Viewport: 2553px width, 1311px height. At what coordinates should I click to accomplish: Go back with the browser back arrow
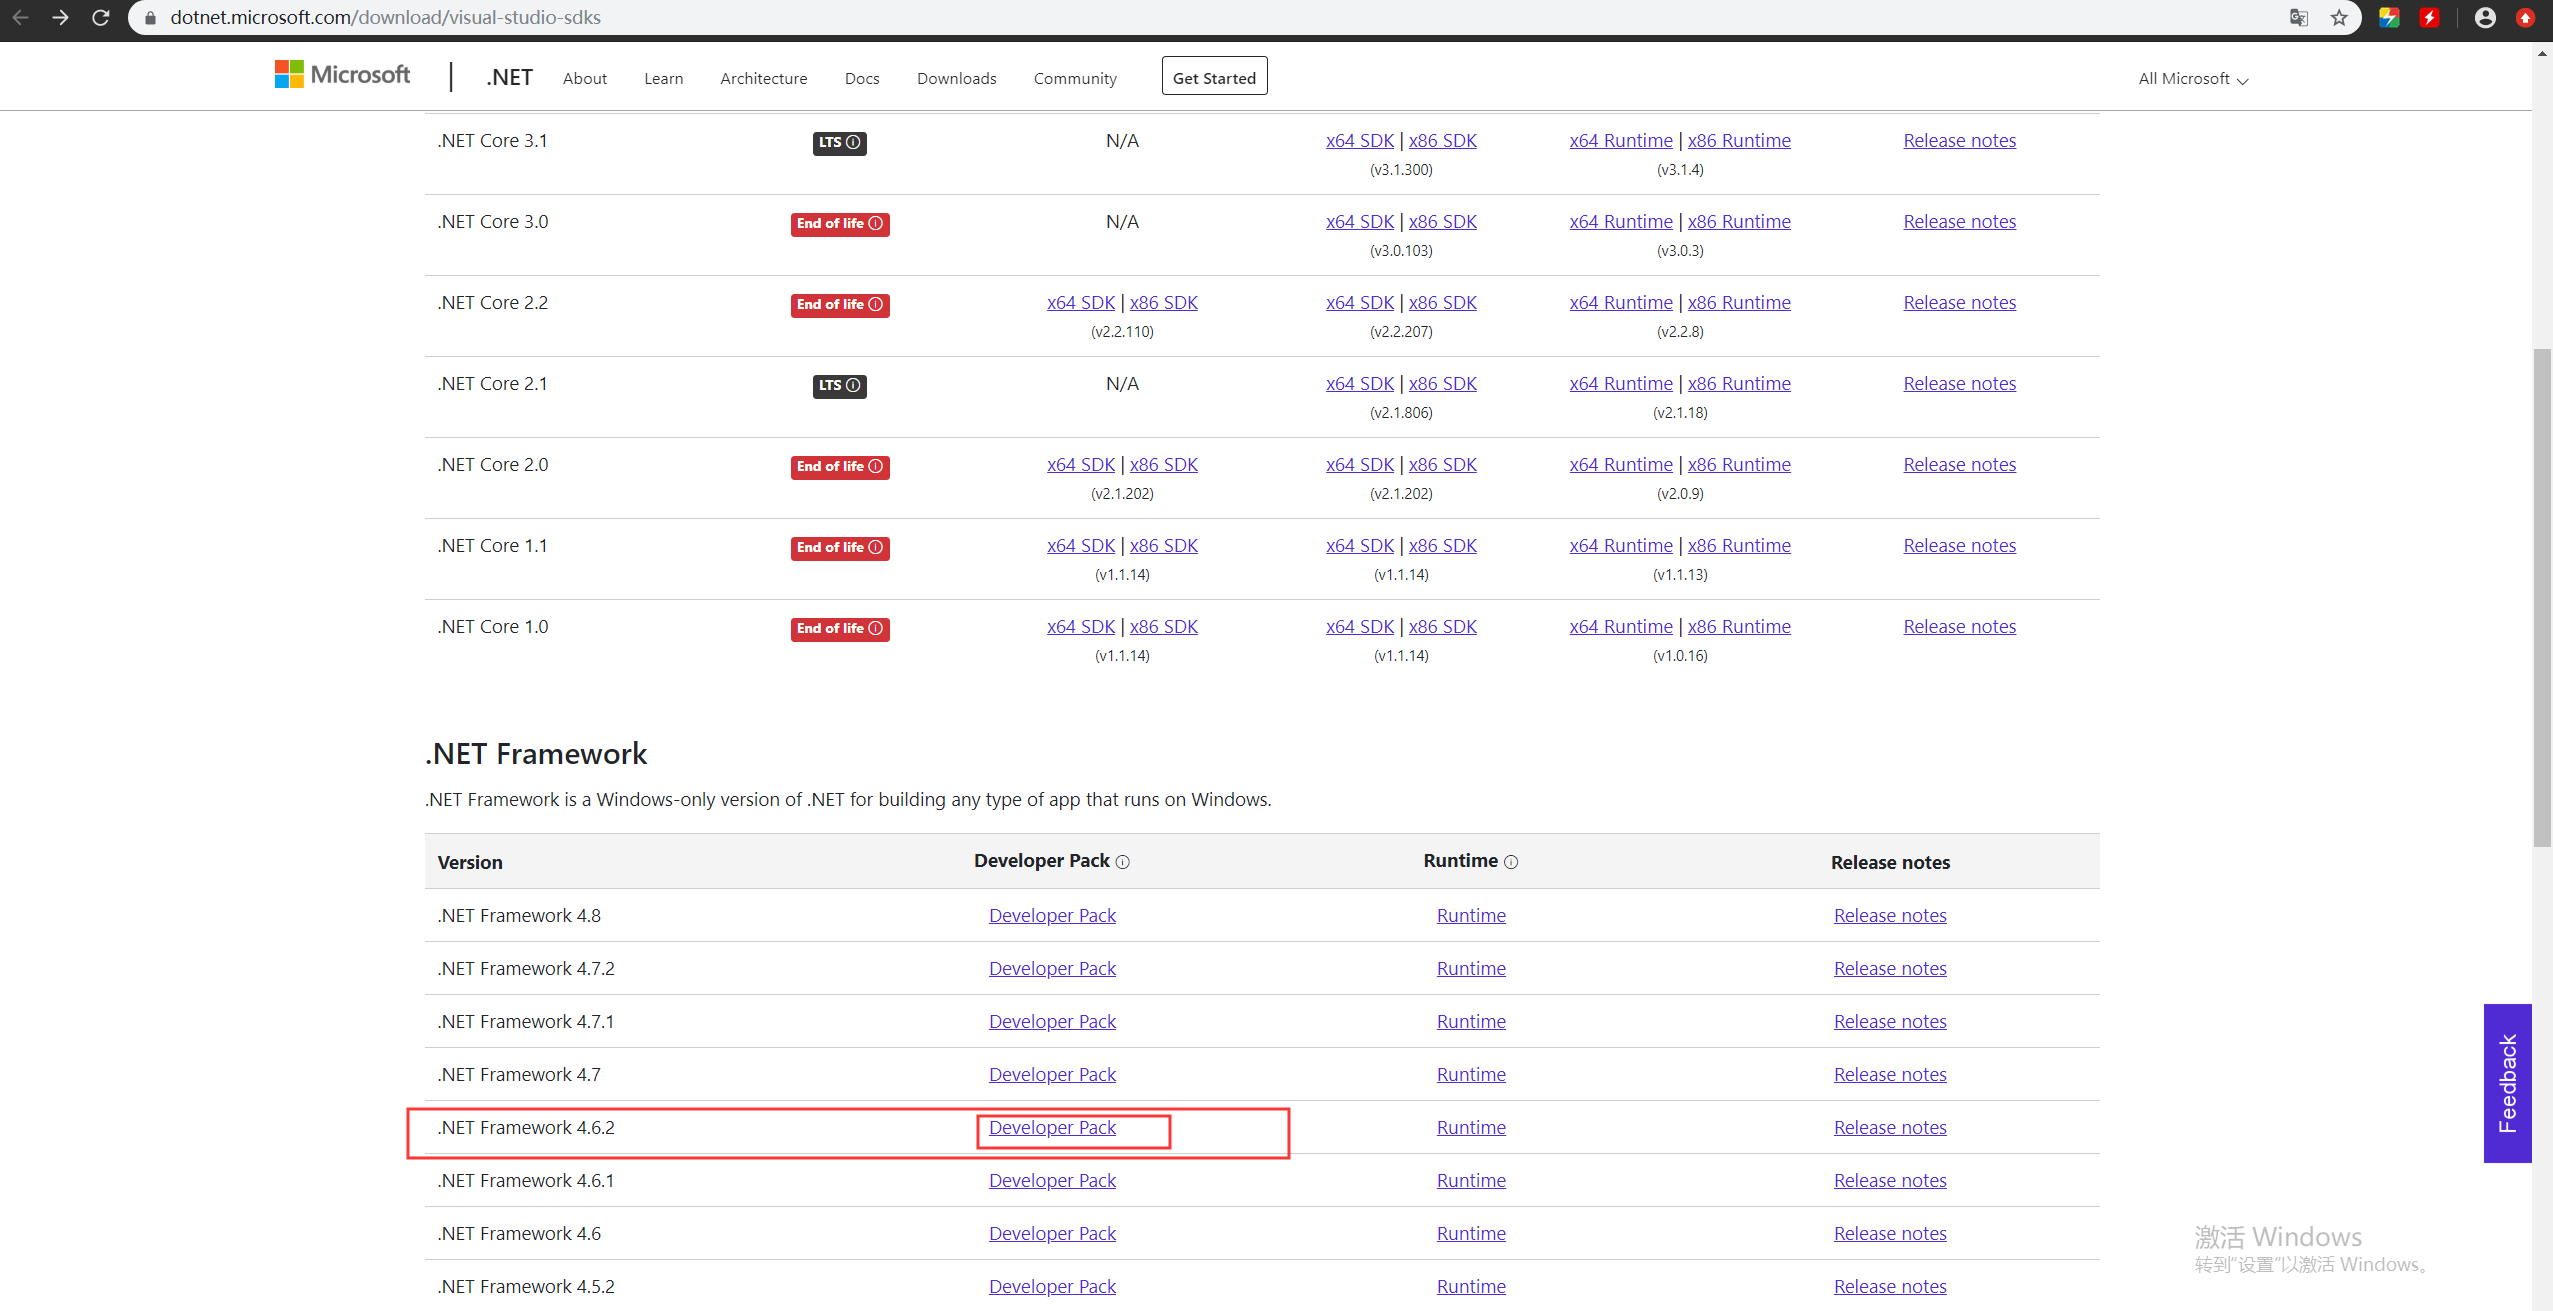20,17
